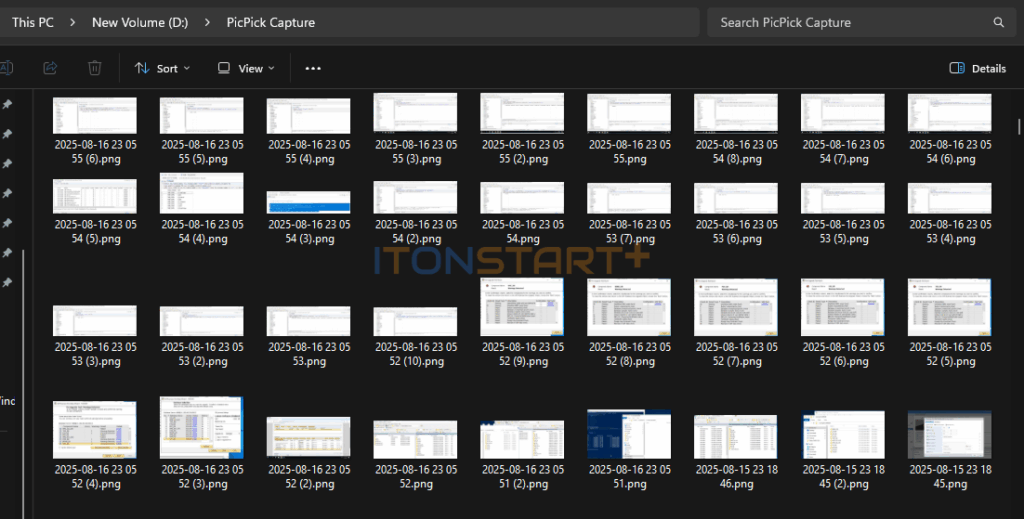The width and height of the screenshot is (1024, 519).
Task: Click the Delete trash can icon
Action: (x=94, y=68)
